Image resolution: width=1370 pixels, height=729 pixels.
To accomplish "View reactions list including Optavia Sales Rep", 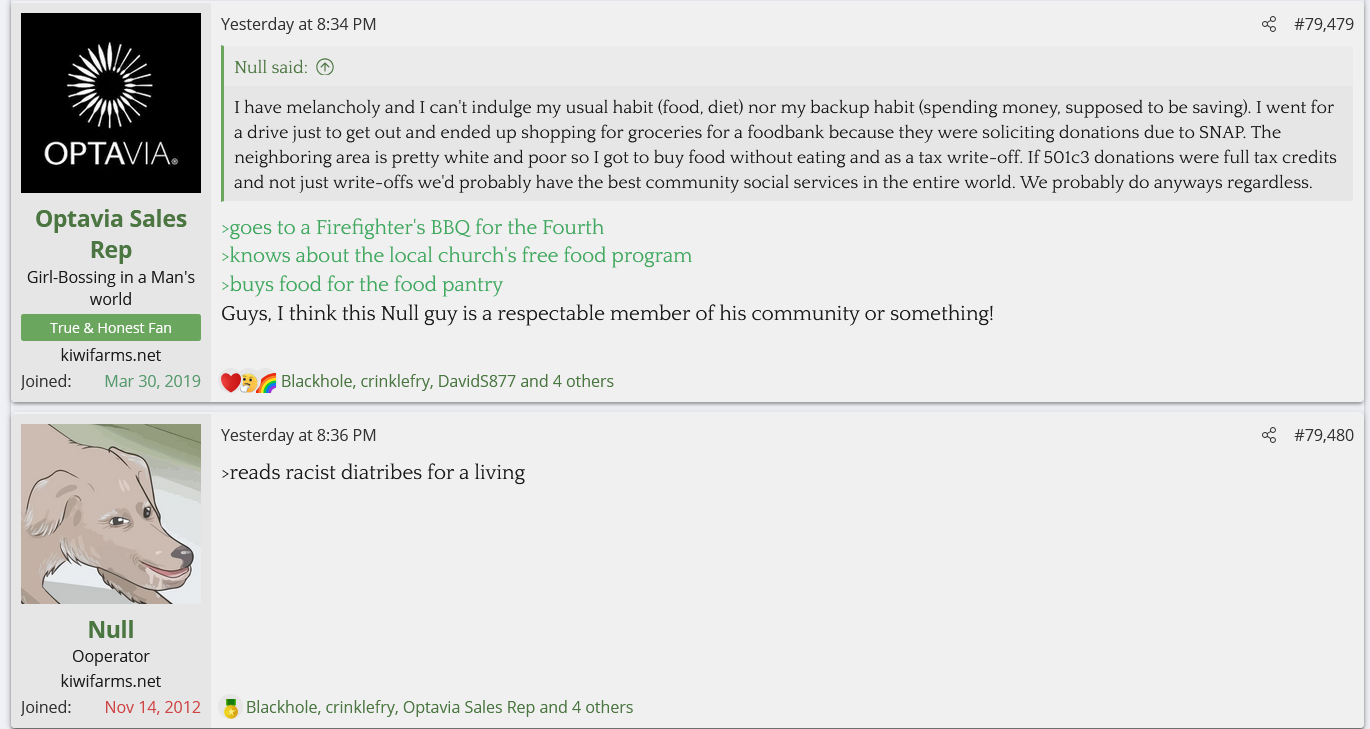I will (x=439, y=707).
